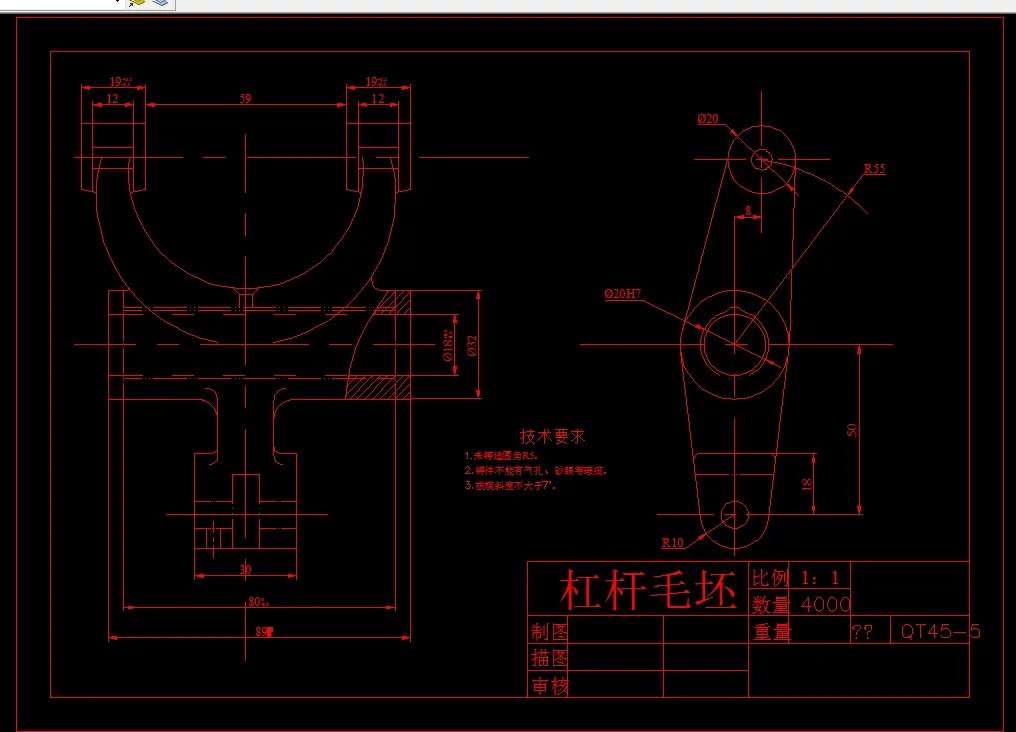Select the Ø18 toleranced diameter dimension
Viewport: 1016px width, 732px height.
click(448, 345)
